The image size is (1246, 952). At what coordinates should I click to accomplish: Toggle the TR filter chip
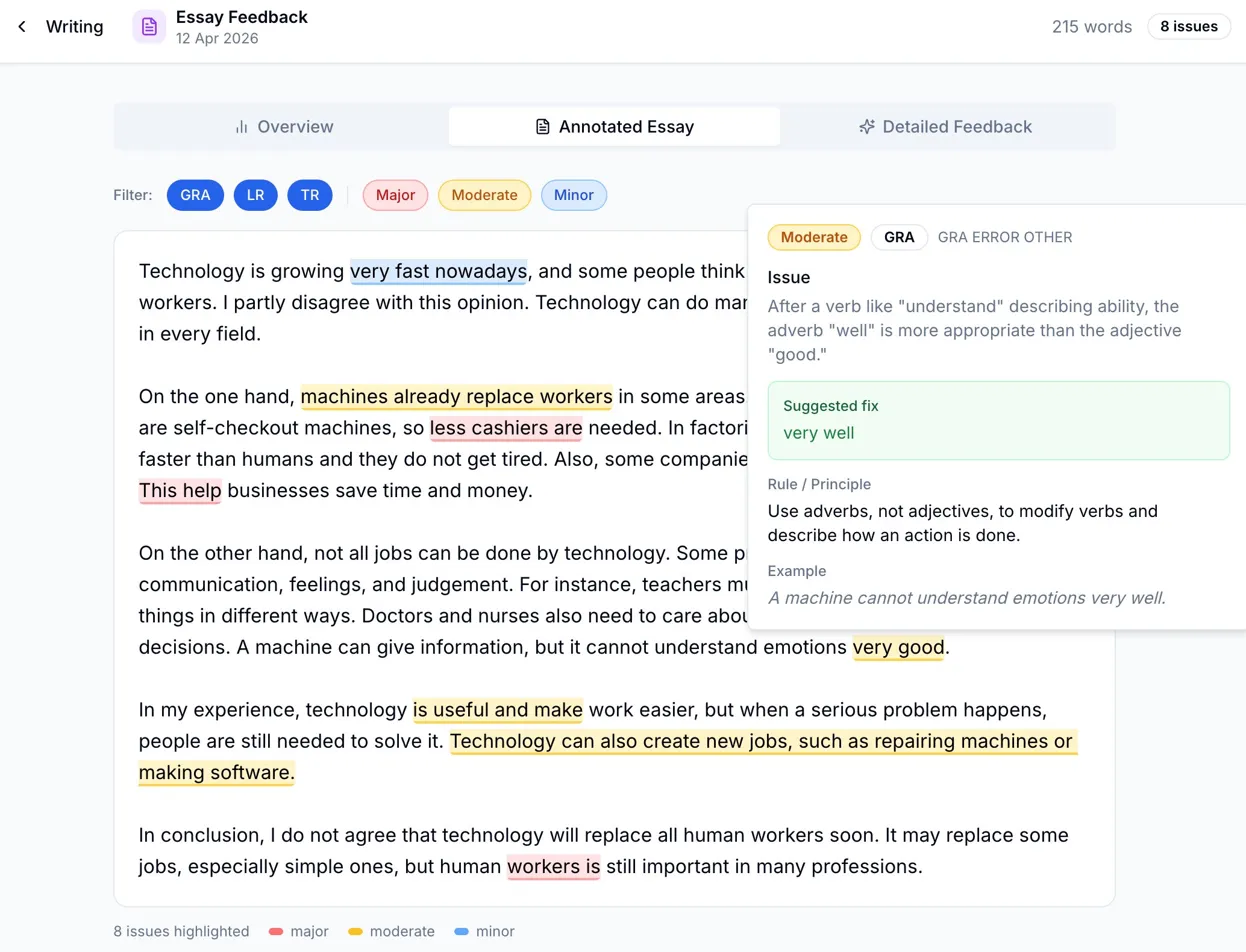(x=310, y=195)
